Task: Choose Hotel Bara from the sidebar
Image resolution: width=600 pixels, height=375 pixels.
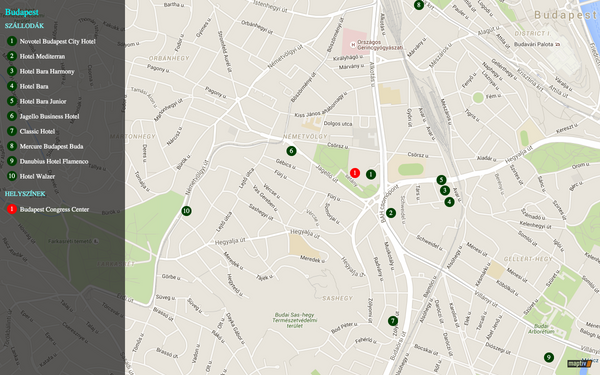Action: [34, 86]
